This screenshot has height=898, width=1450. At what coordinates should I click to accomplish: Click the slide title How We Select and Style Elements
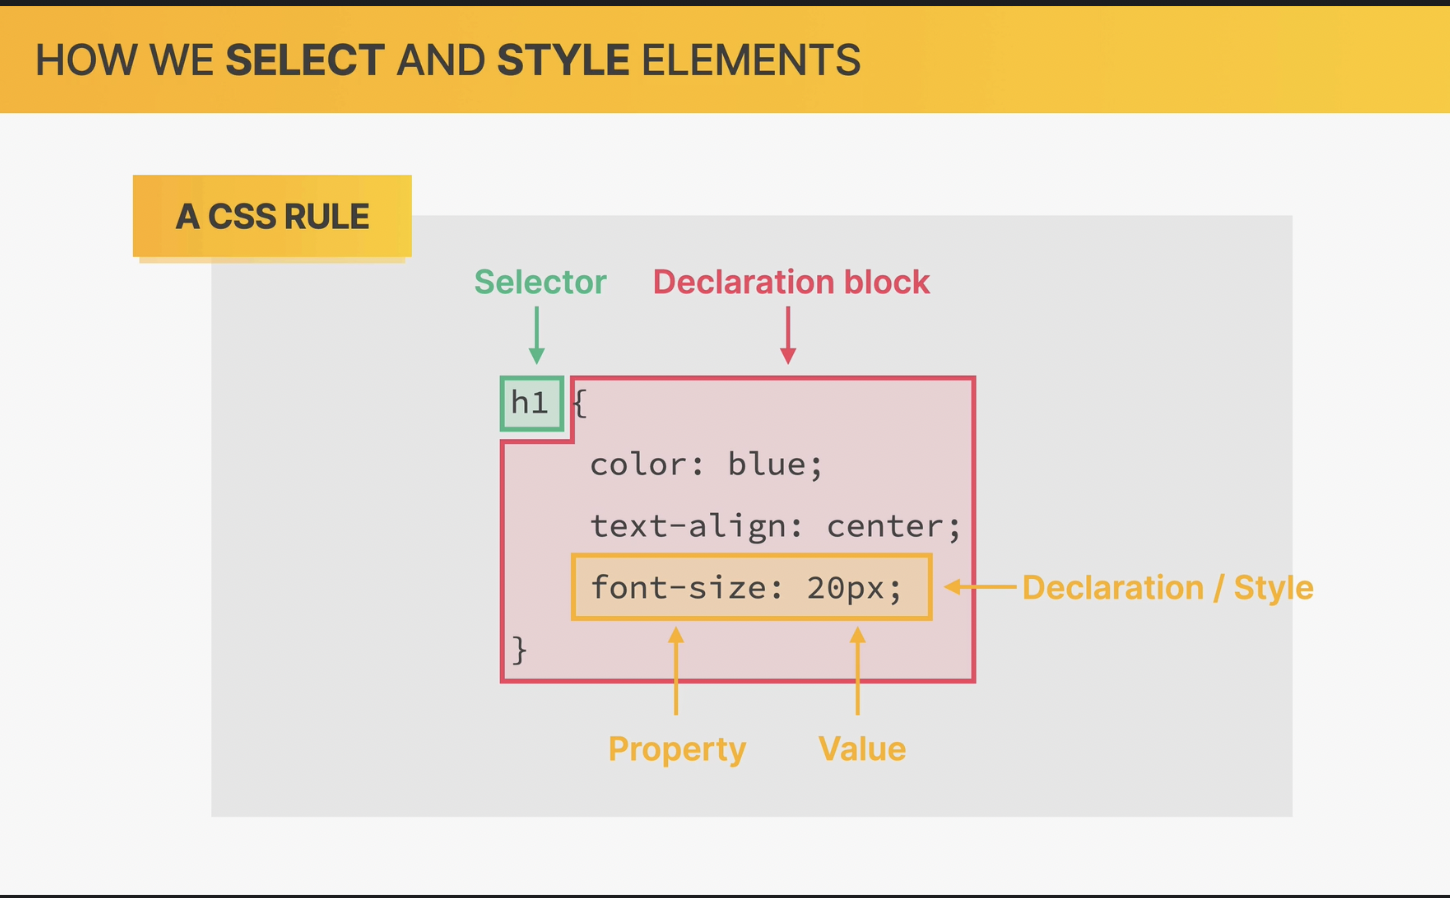tap(448, 60)
